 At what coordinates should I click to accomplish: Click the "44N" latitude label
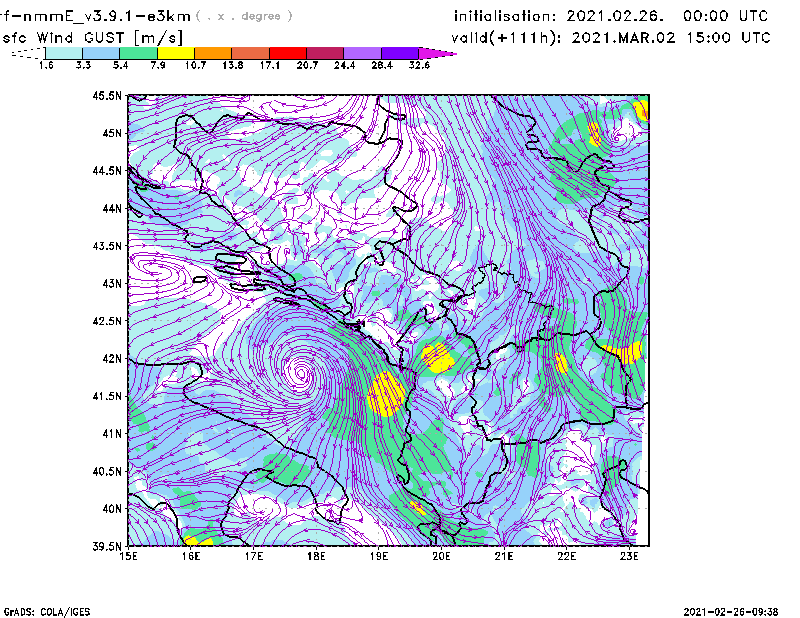(112, 208)
